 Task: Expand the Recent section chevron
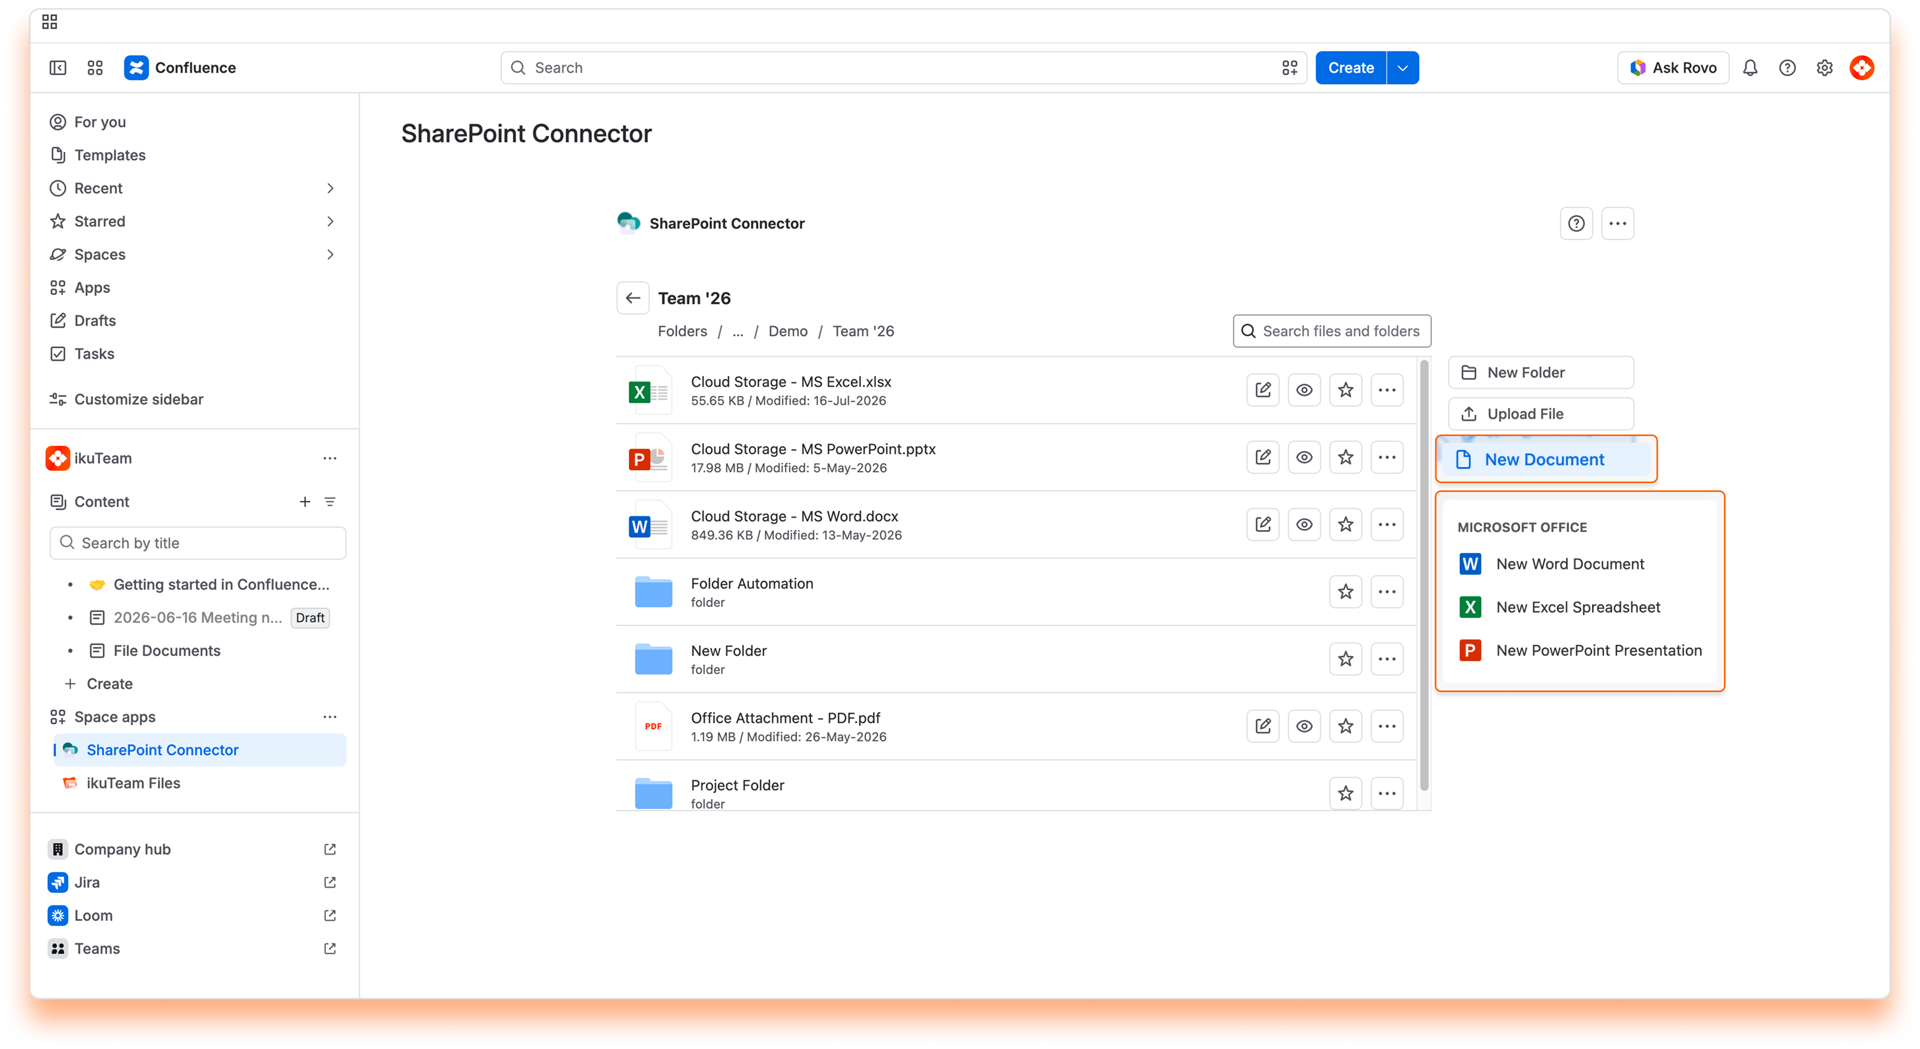[x=330, y=188]
